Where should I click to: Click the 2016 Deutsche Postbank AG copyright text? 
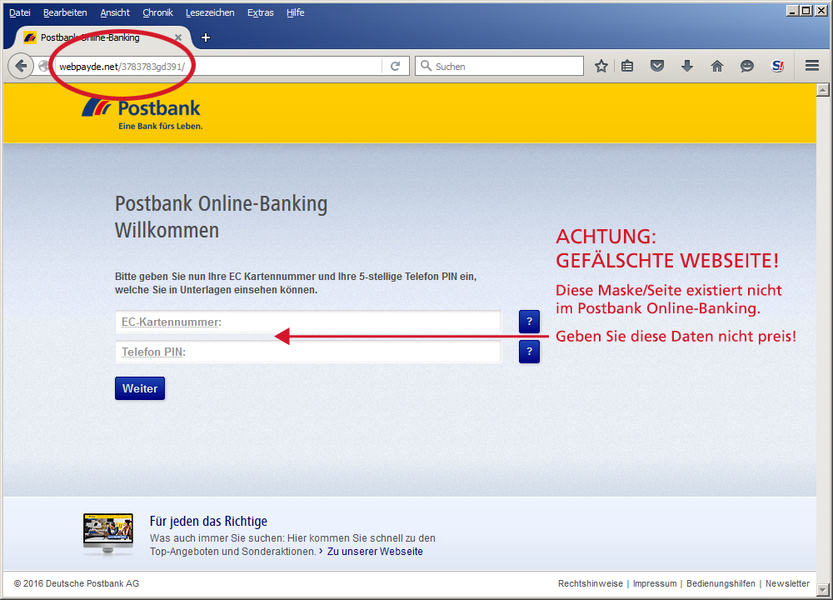tap(76, 584)
